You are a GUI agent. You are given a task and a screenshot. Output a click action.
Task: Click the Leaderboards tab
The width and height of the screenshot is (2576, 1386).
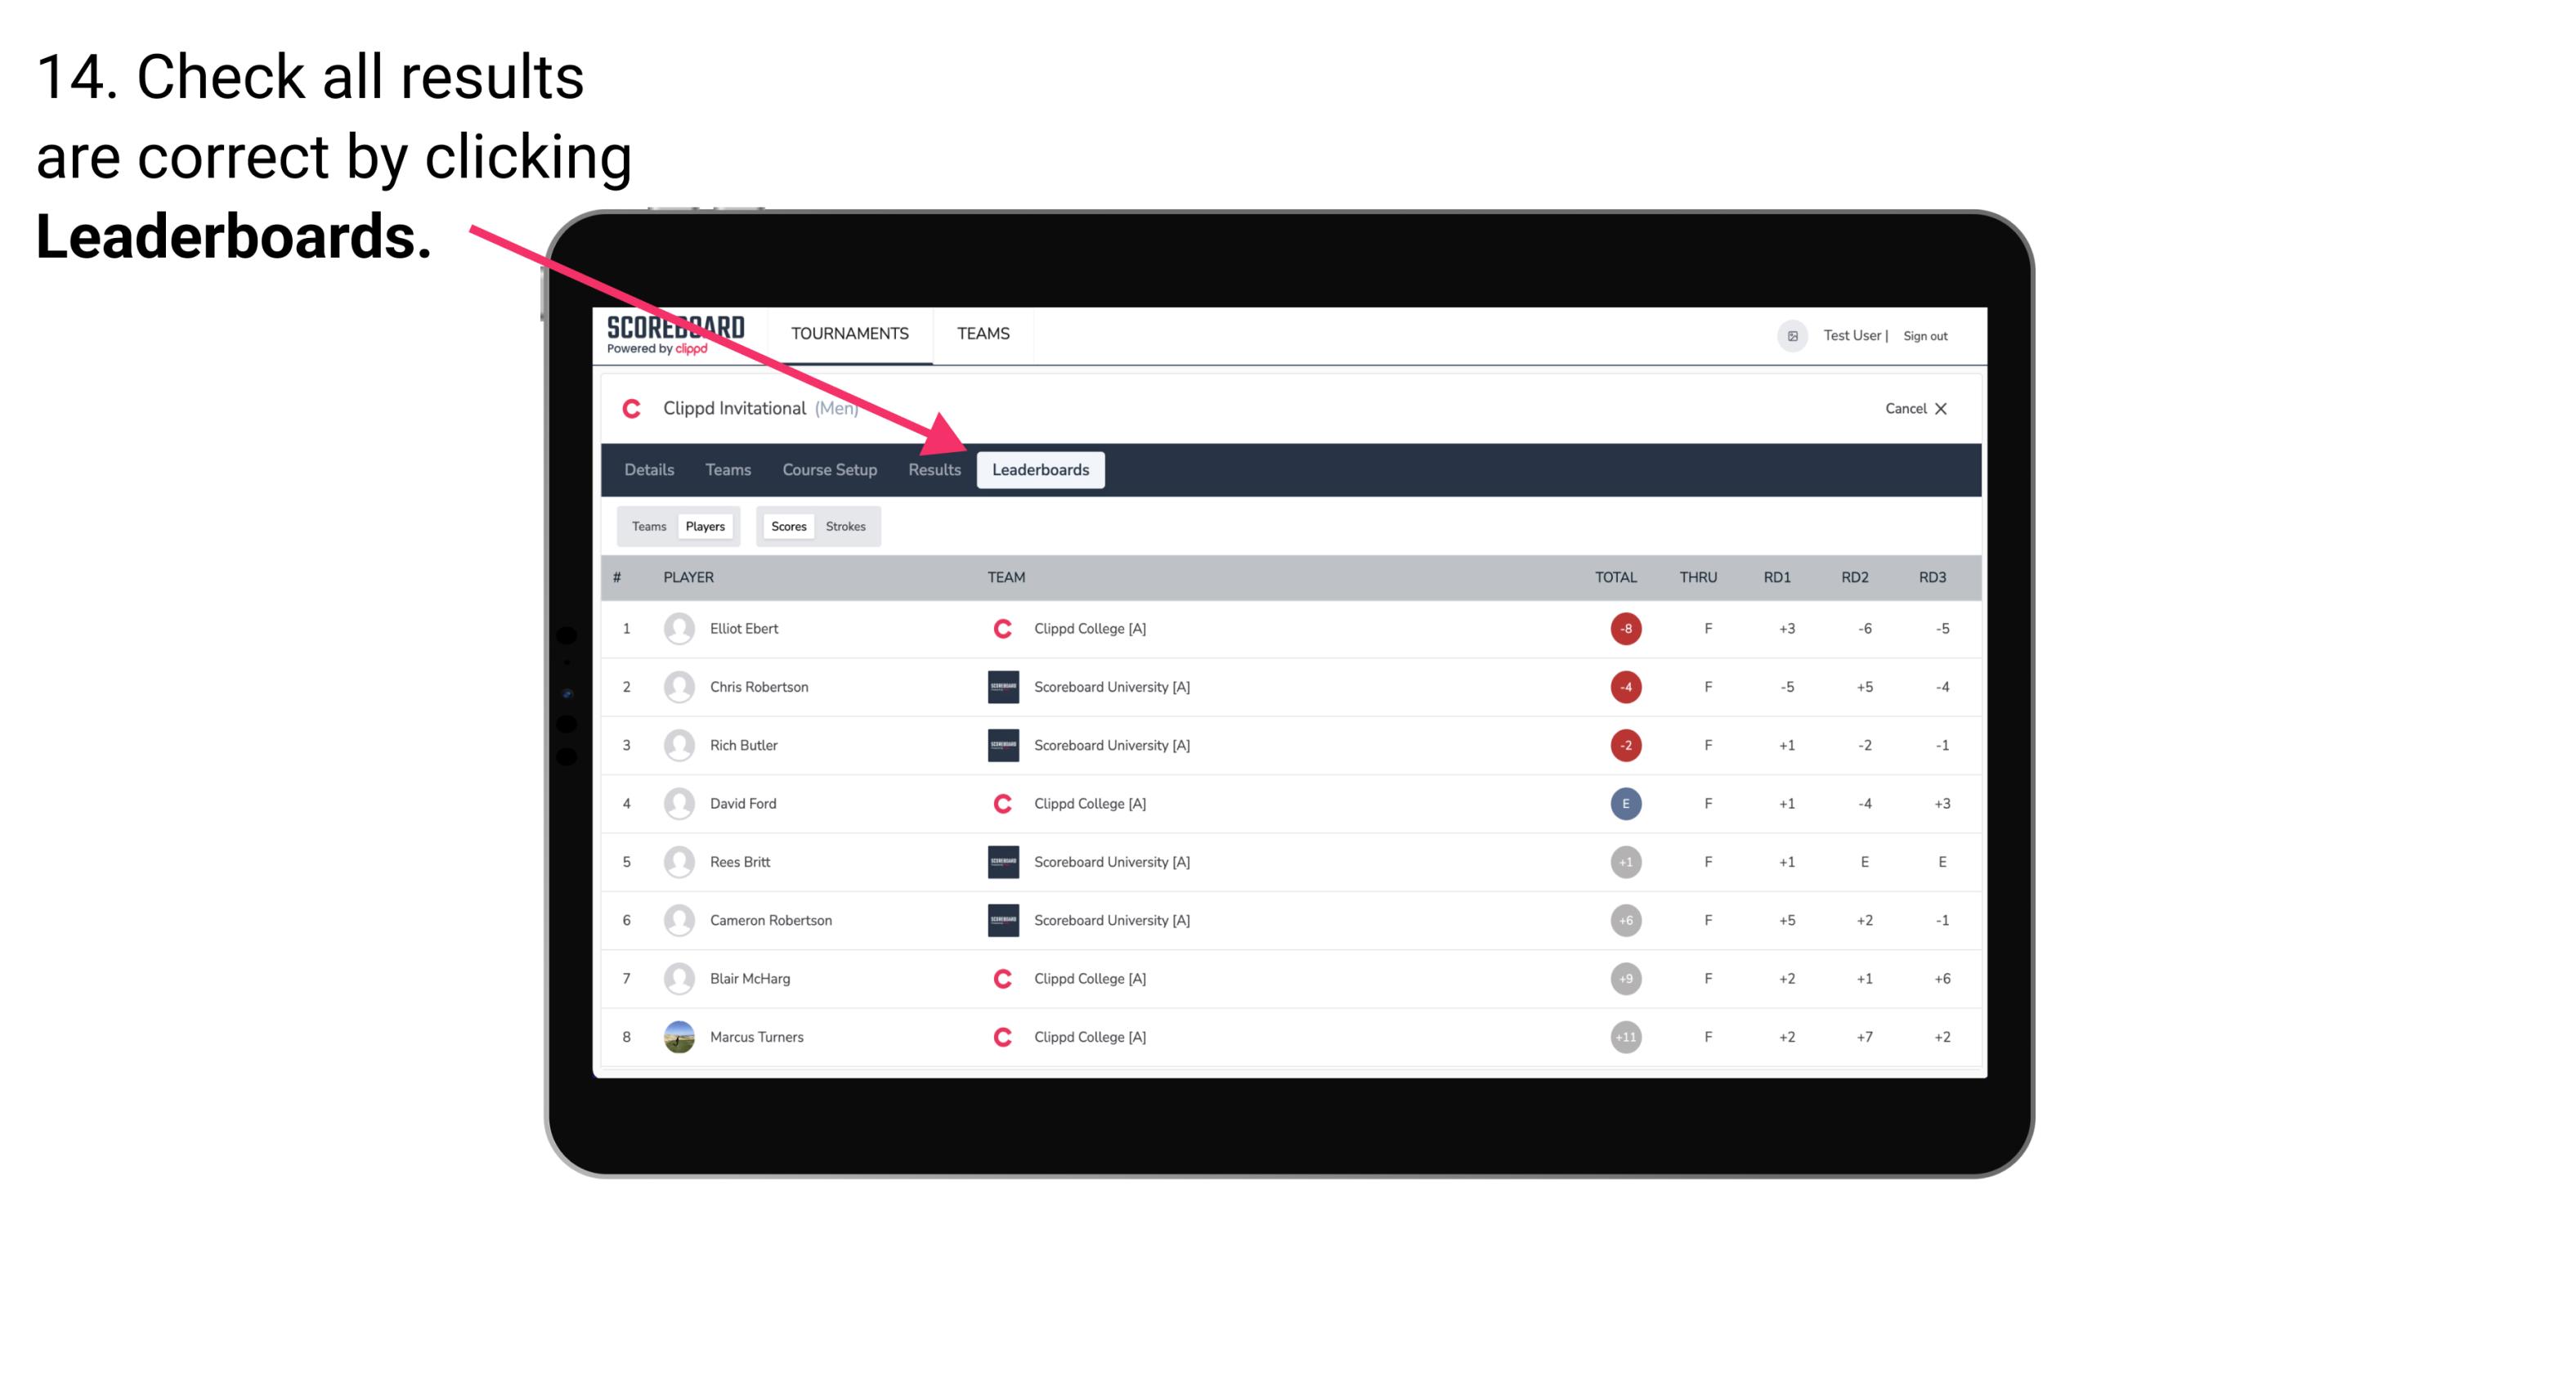(x=1041, y=471)
